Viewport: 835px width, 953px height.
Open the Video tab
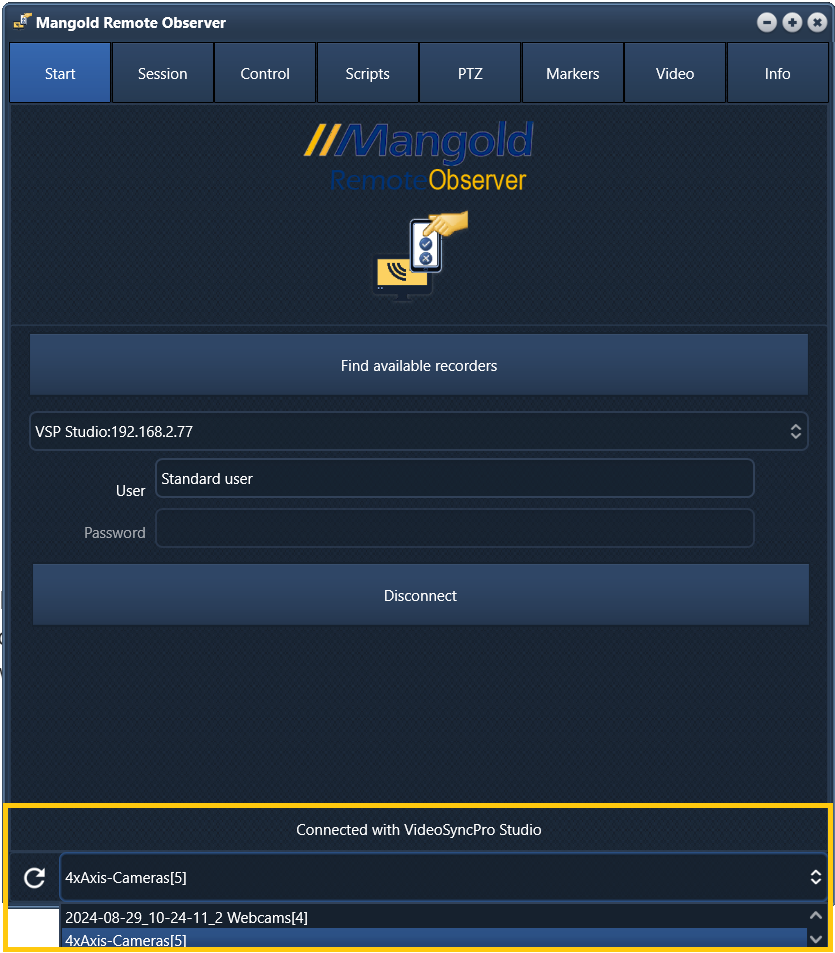pyautogui.click(x=675, y=73)
